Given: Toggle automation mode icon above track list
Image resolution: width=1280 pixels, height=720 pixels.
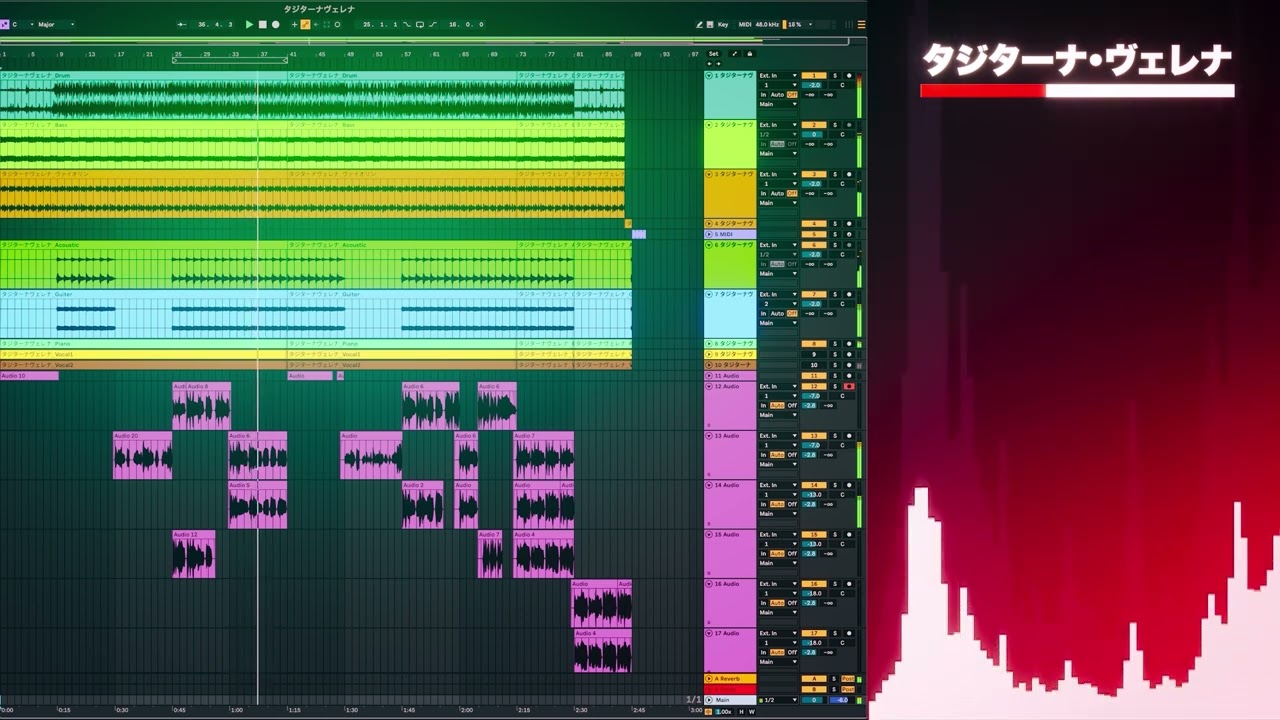Looking at the screenshot, I should (x=734, y=53).
